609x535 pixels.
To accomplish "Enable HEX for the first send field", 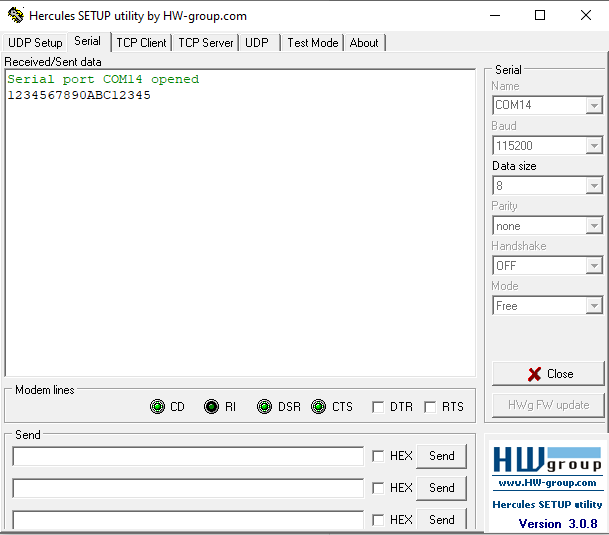I will pyautogui.click(x=378, y=456).
